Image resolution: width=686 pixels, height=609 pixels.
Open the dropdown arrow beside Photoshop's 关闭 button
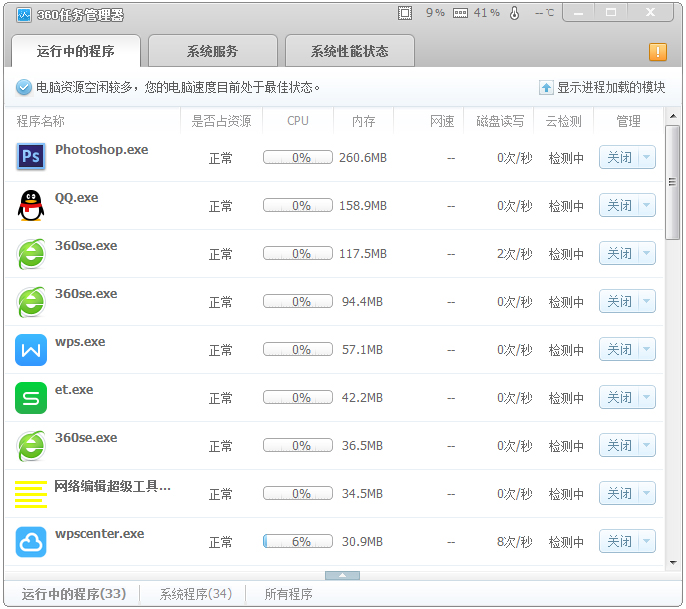[646, 158]
